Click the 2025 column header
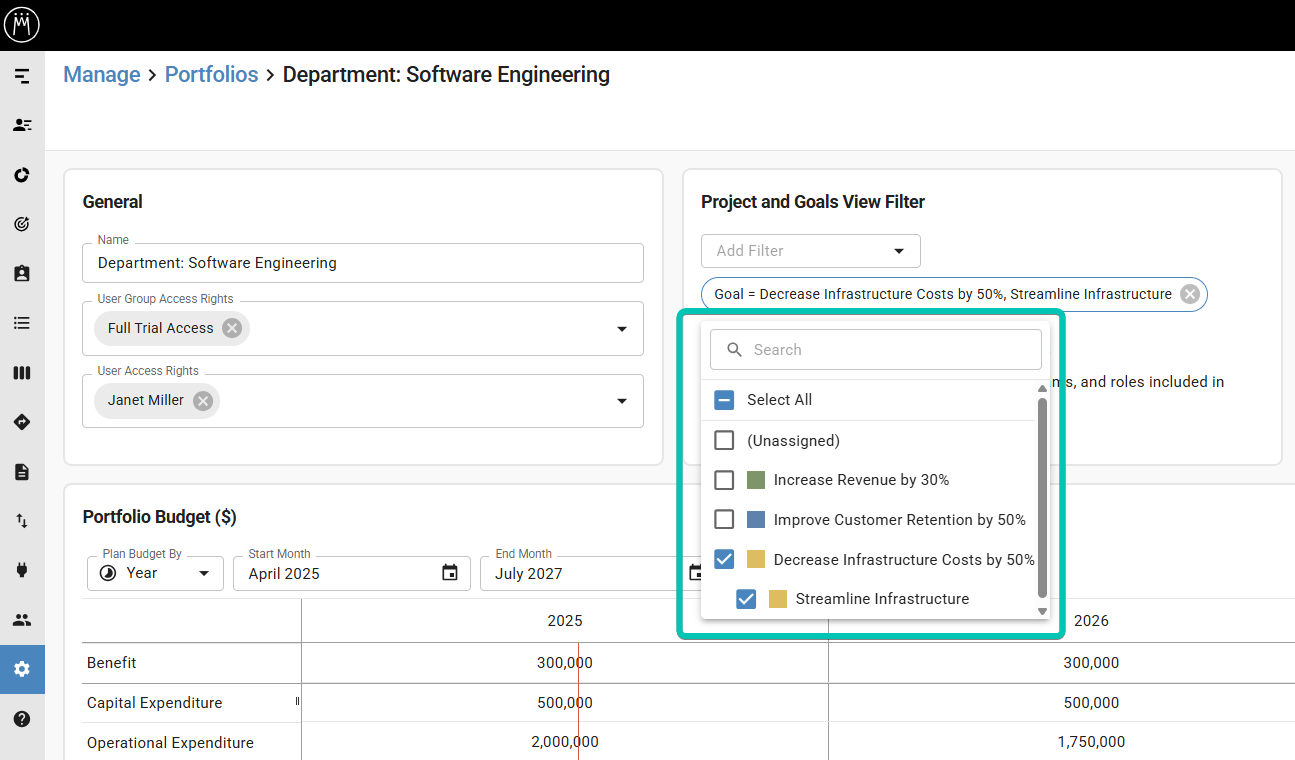This screenshot has height=760, width=1295. coord(565,621)
